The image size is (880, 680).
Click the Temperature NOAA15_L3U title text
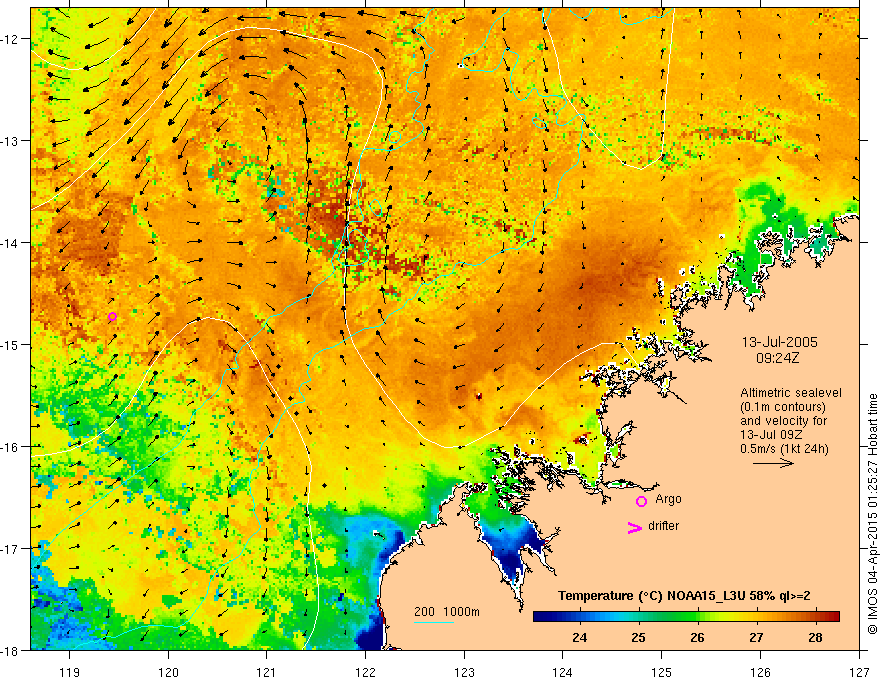[684, 596]
